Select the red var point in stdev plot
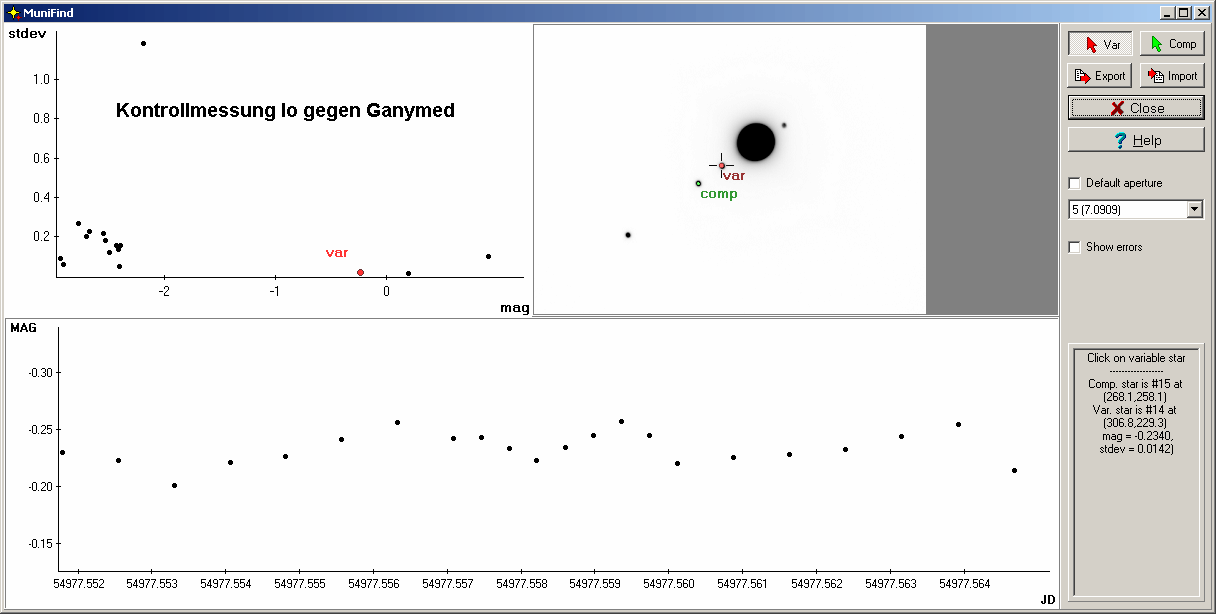The width and height of the screenshot is (1216, 614). tap(360, 272)
